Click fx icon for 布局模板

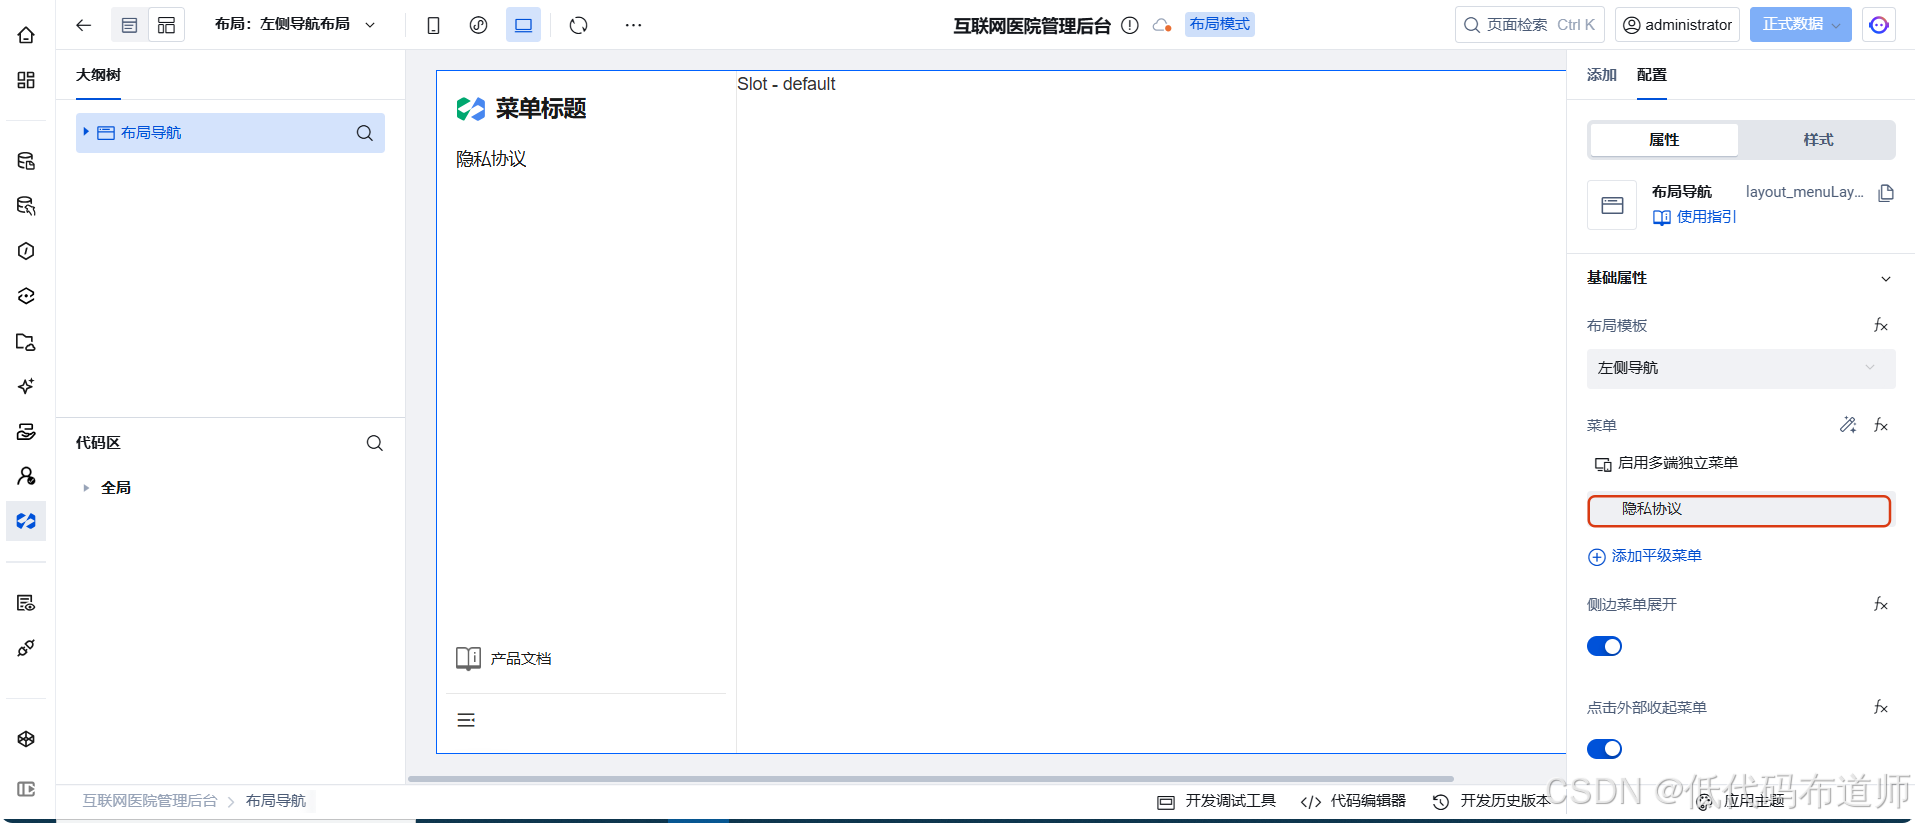coord(1880,325)
